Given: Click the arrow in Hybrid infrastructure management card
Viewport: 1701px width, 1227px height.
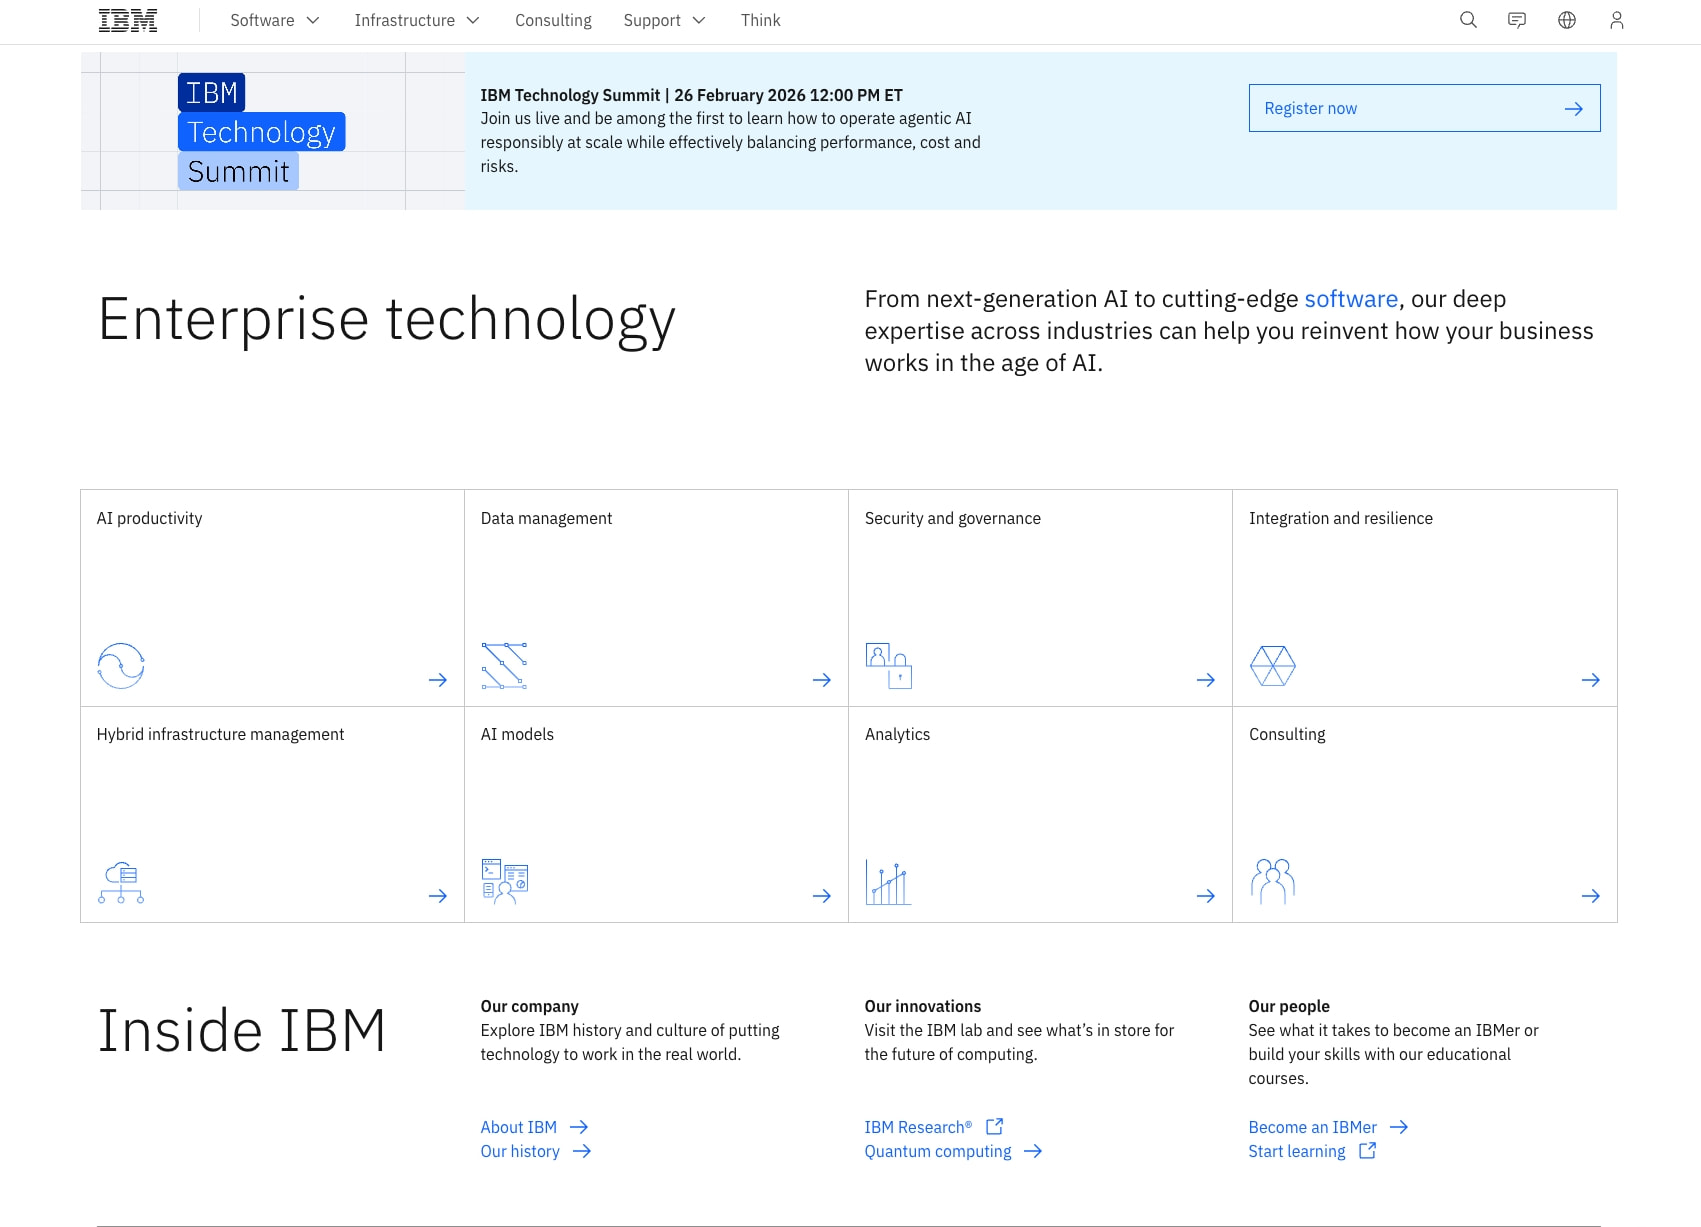Looking at the screenshot, I should click(438, 896).
